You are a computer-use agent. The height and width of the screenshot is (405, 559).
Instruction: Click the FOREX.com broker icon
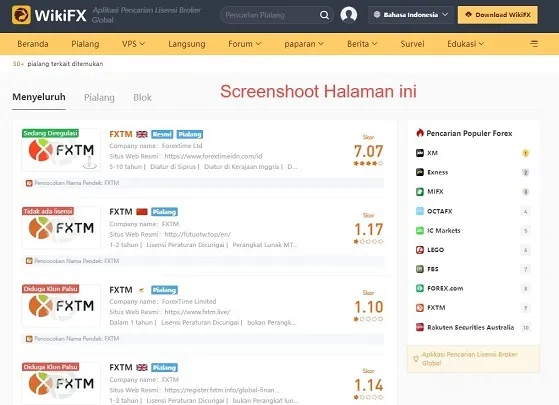click(420, 288)
